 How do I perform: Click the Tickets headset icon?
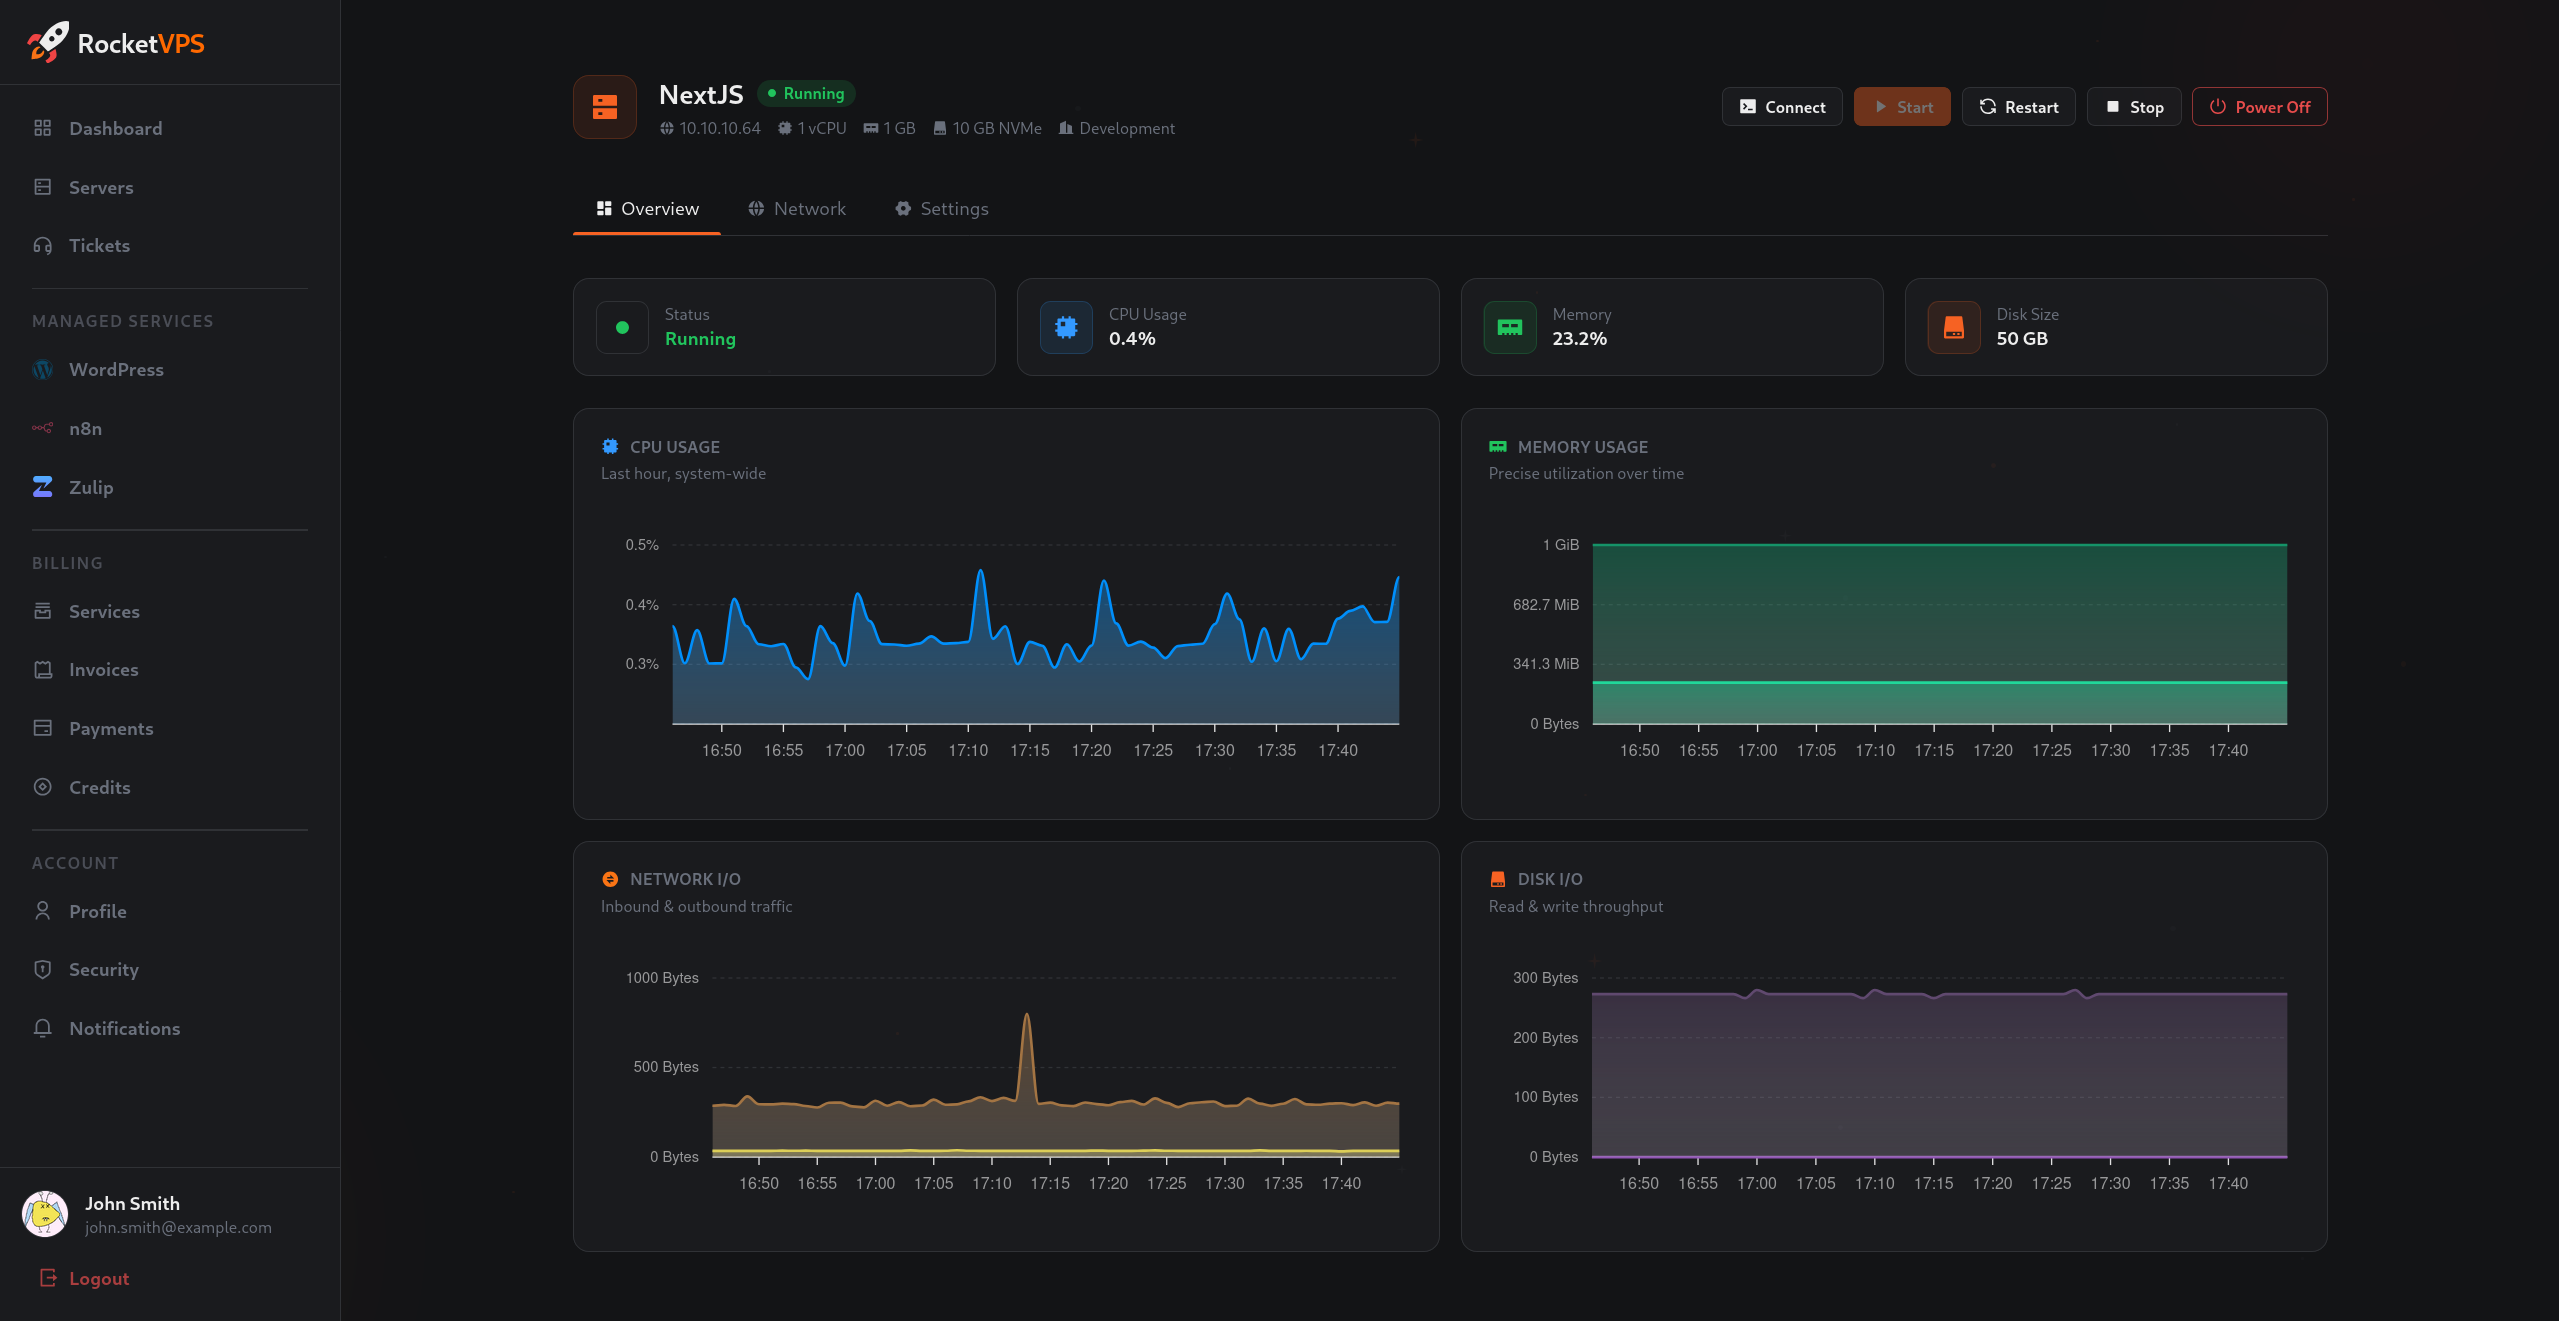tap(42, 245)
